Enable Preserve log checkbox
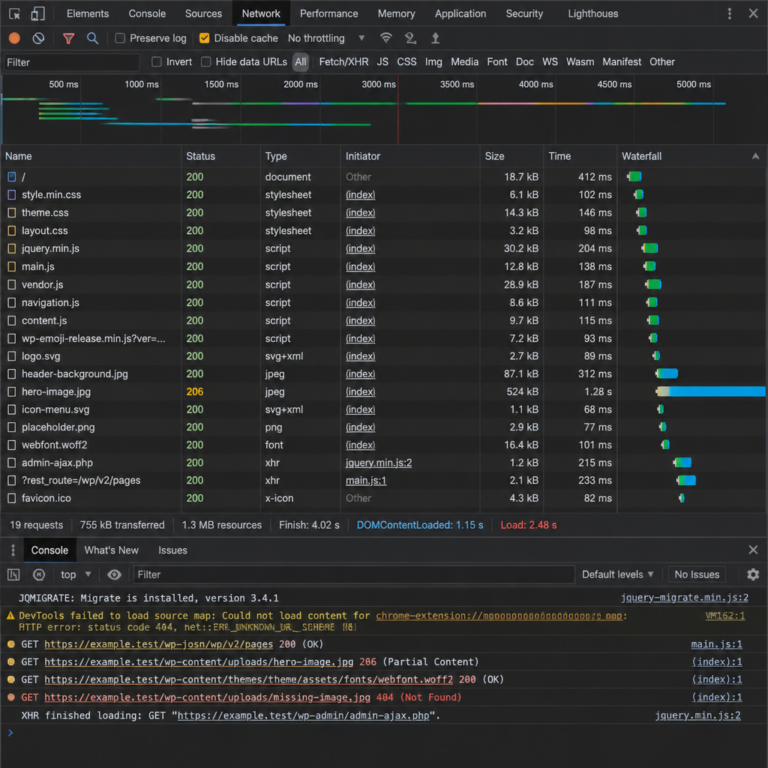 (x=120, y=38)
